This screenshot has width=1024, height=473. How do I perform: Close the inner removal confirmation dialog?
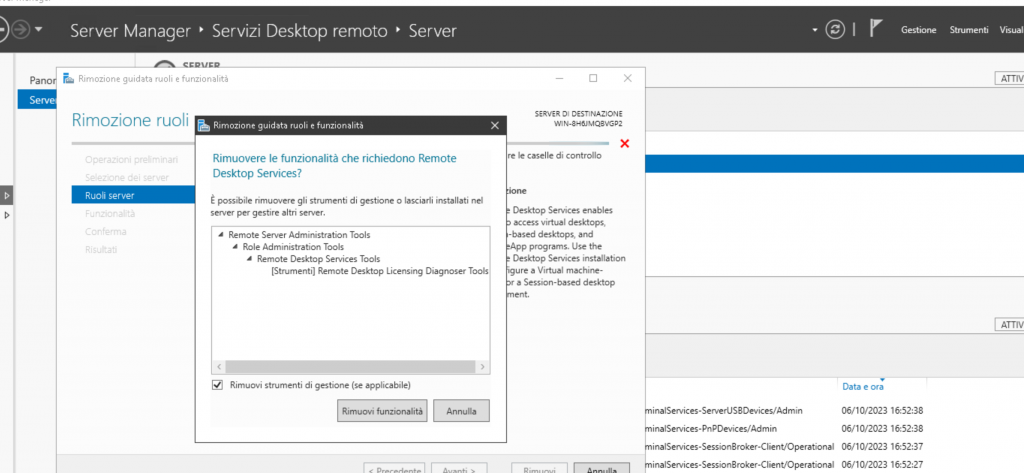(x=494, y=125)
